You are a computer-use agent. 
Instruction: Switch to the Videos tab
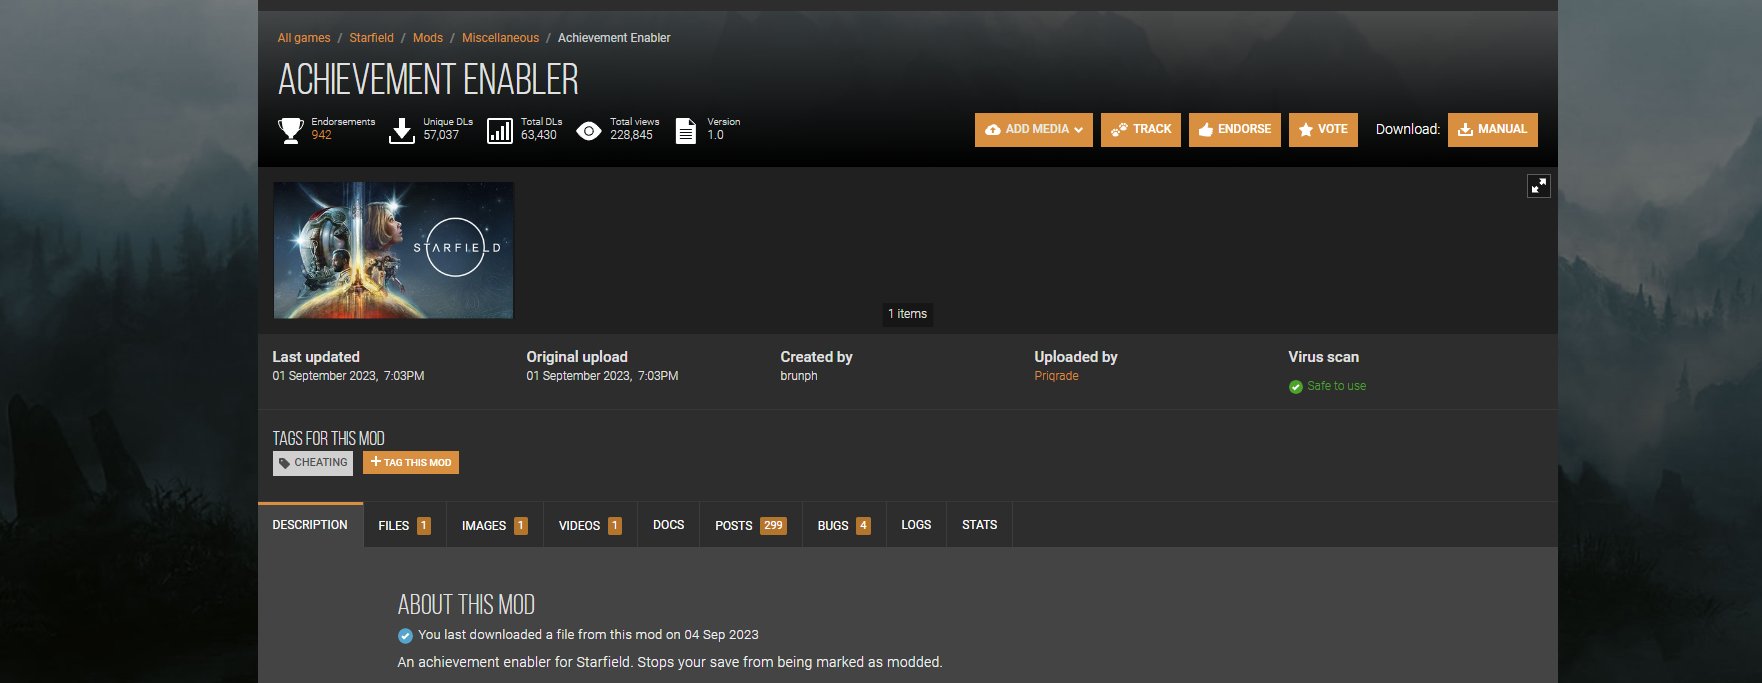[x=590, y=525]
